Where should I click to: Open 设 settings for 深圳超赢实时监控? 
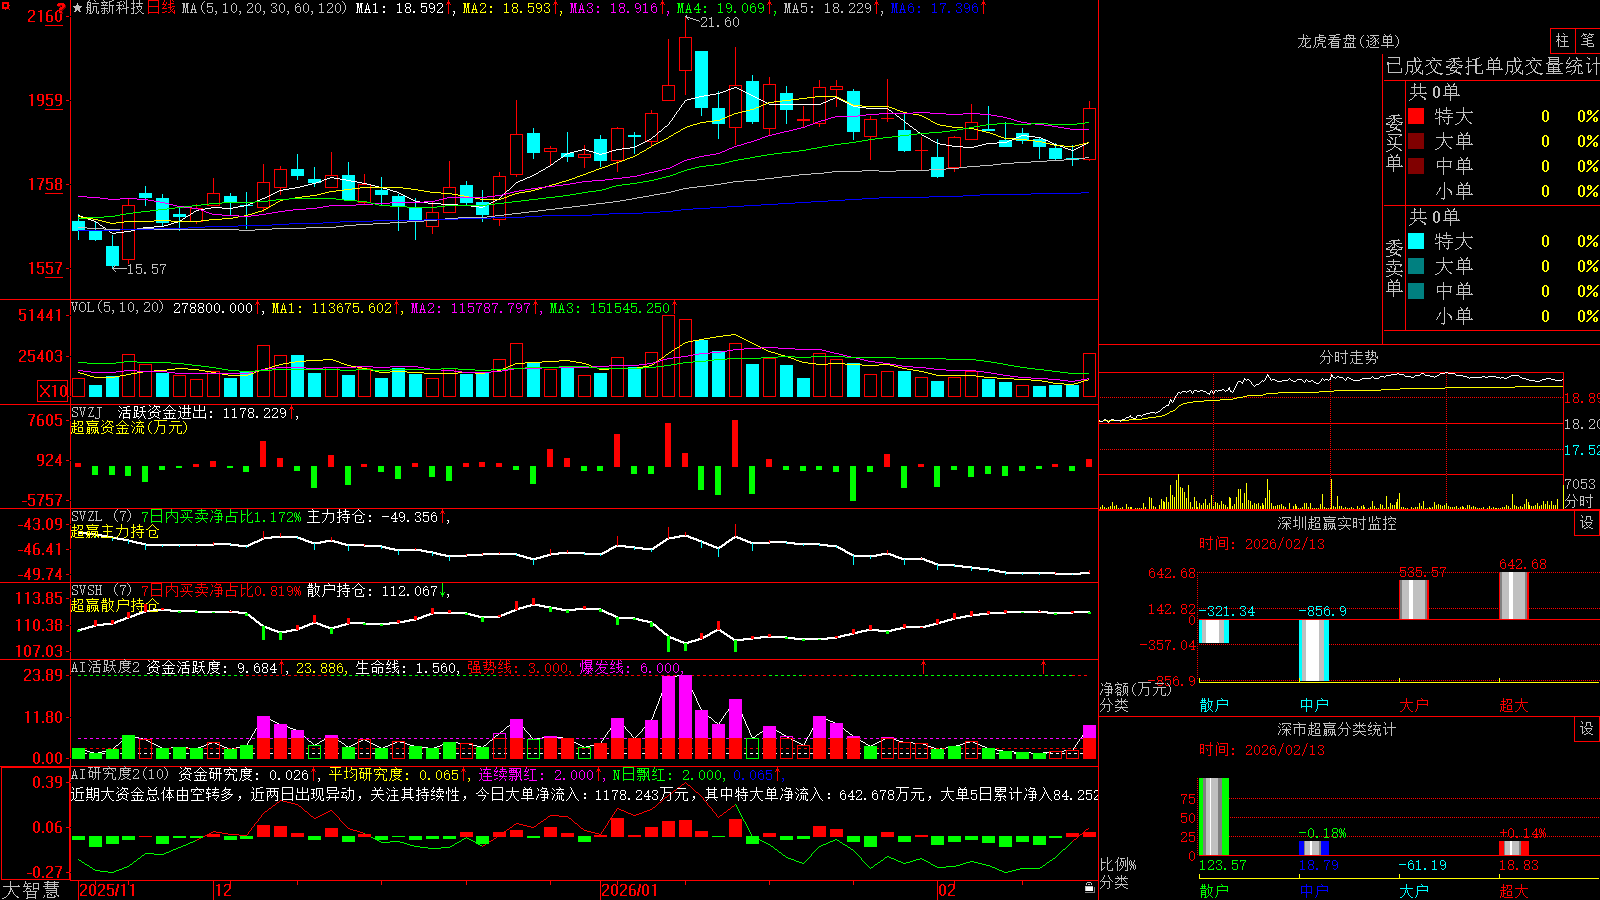coord(1587,523)
